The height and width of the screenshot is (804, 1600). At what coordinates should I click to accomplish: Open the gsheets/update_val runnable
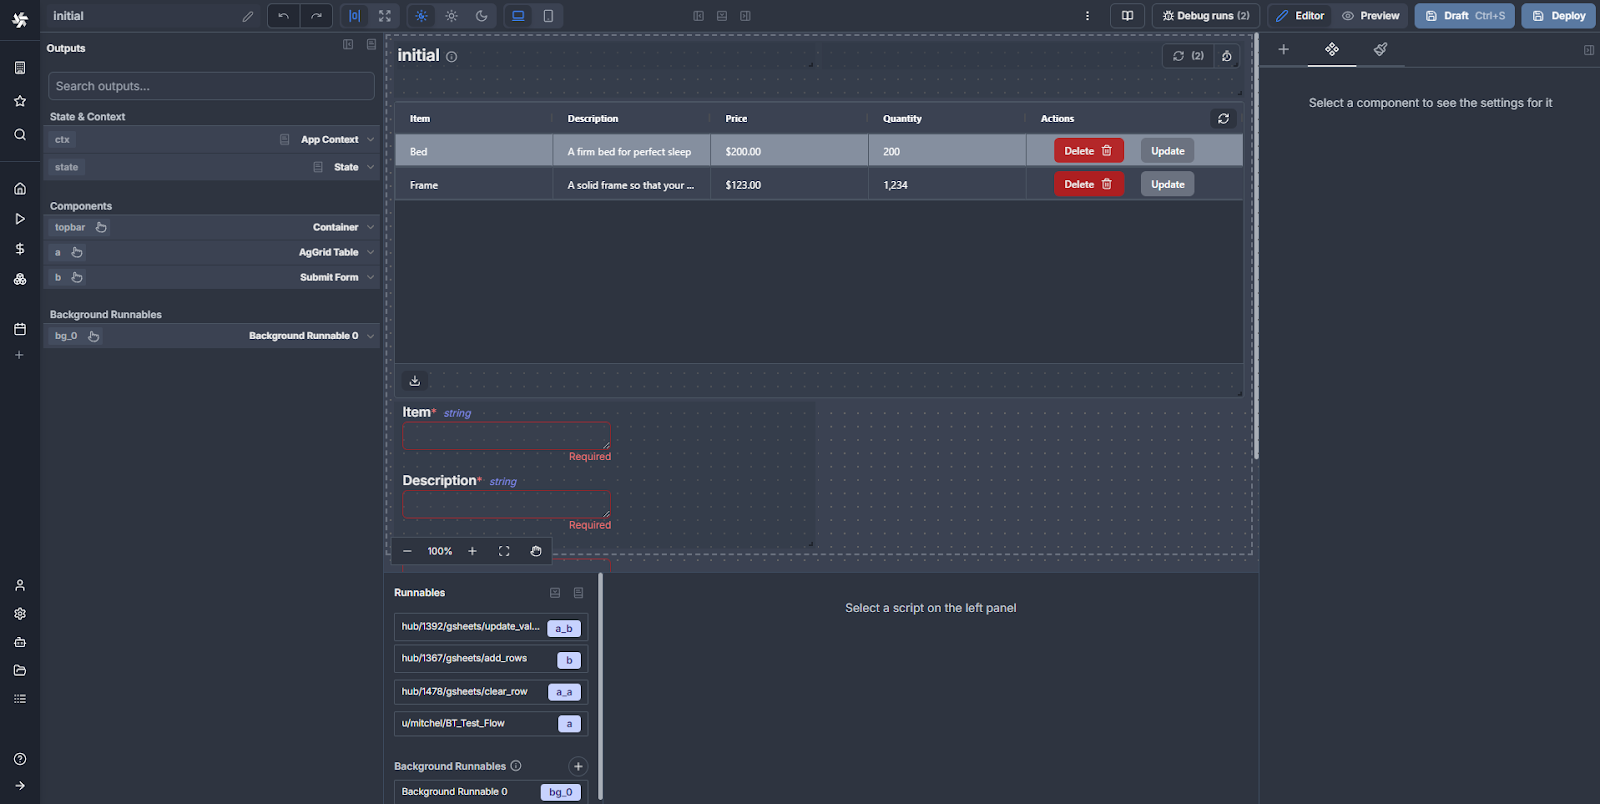491,627
